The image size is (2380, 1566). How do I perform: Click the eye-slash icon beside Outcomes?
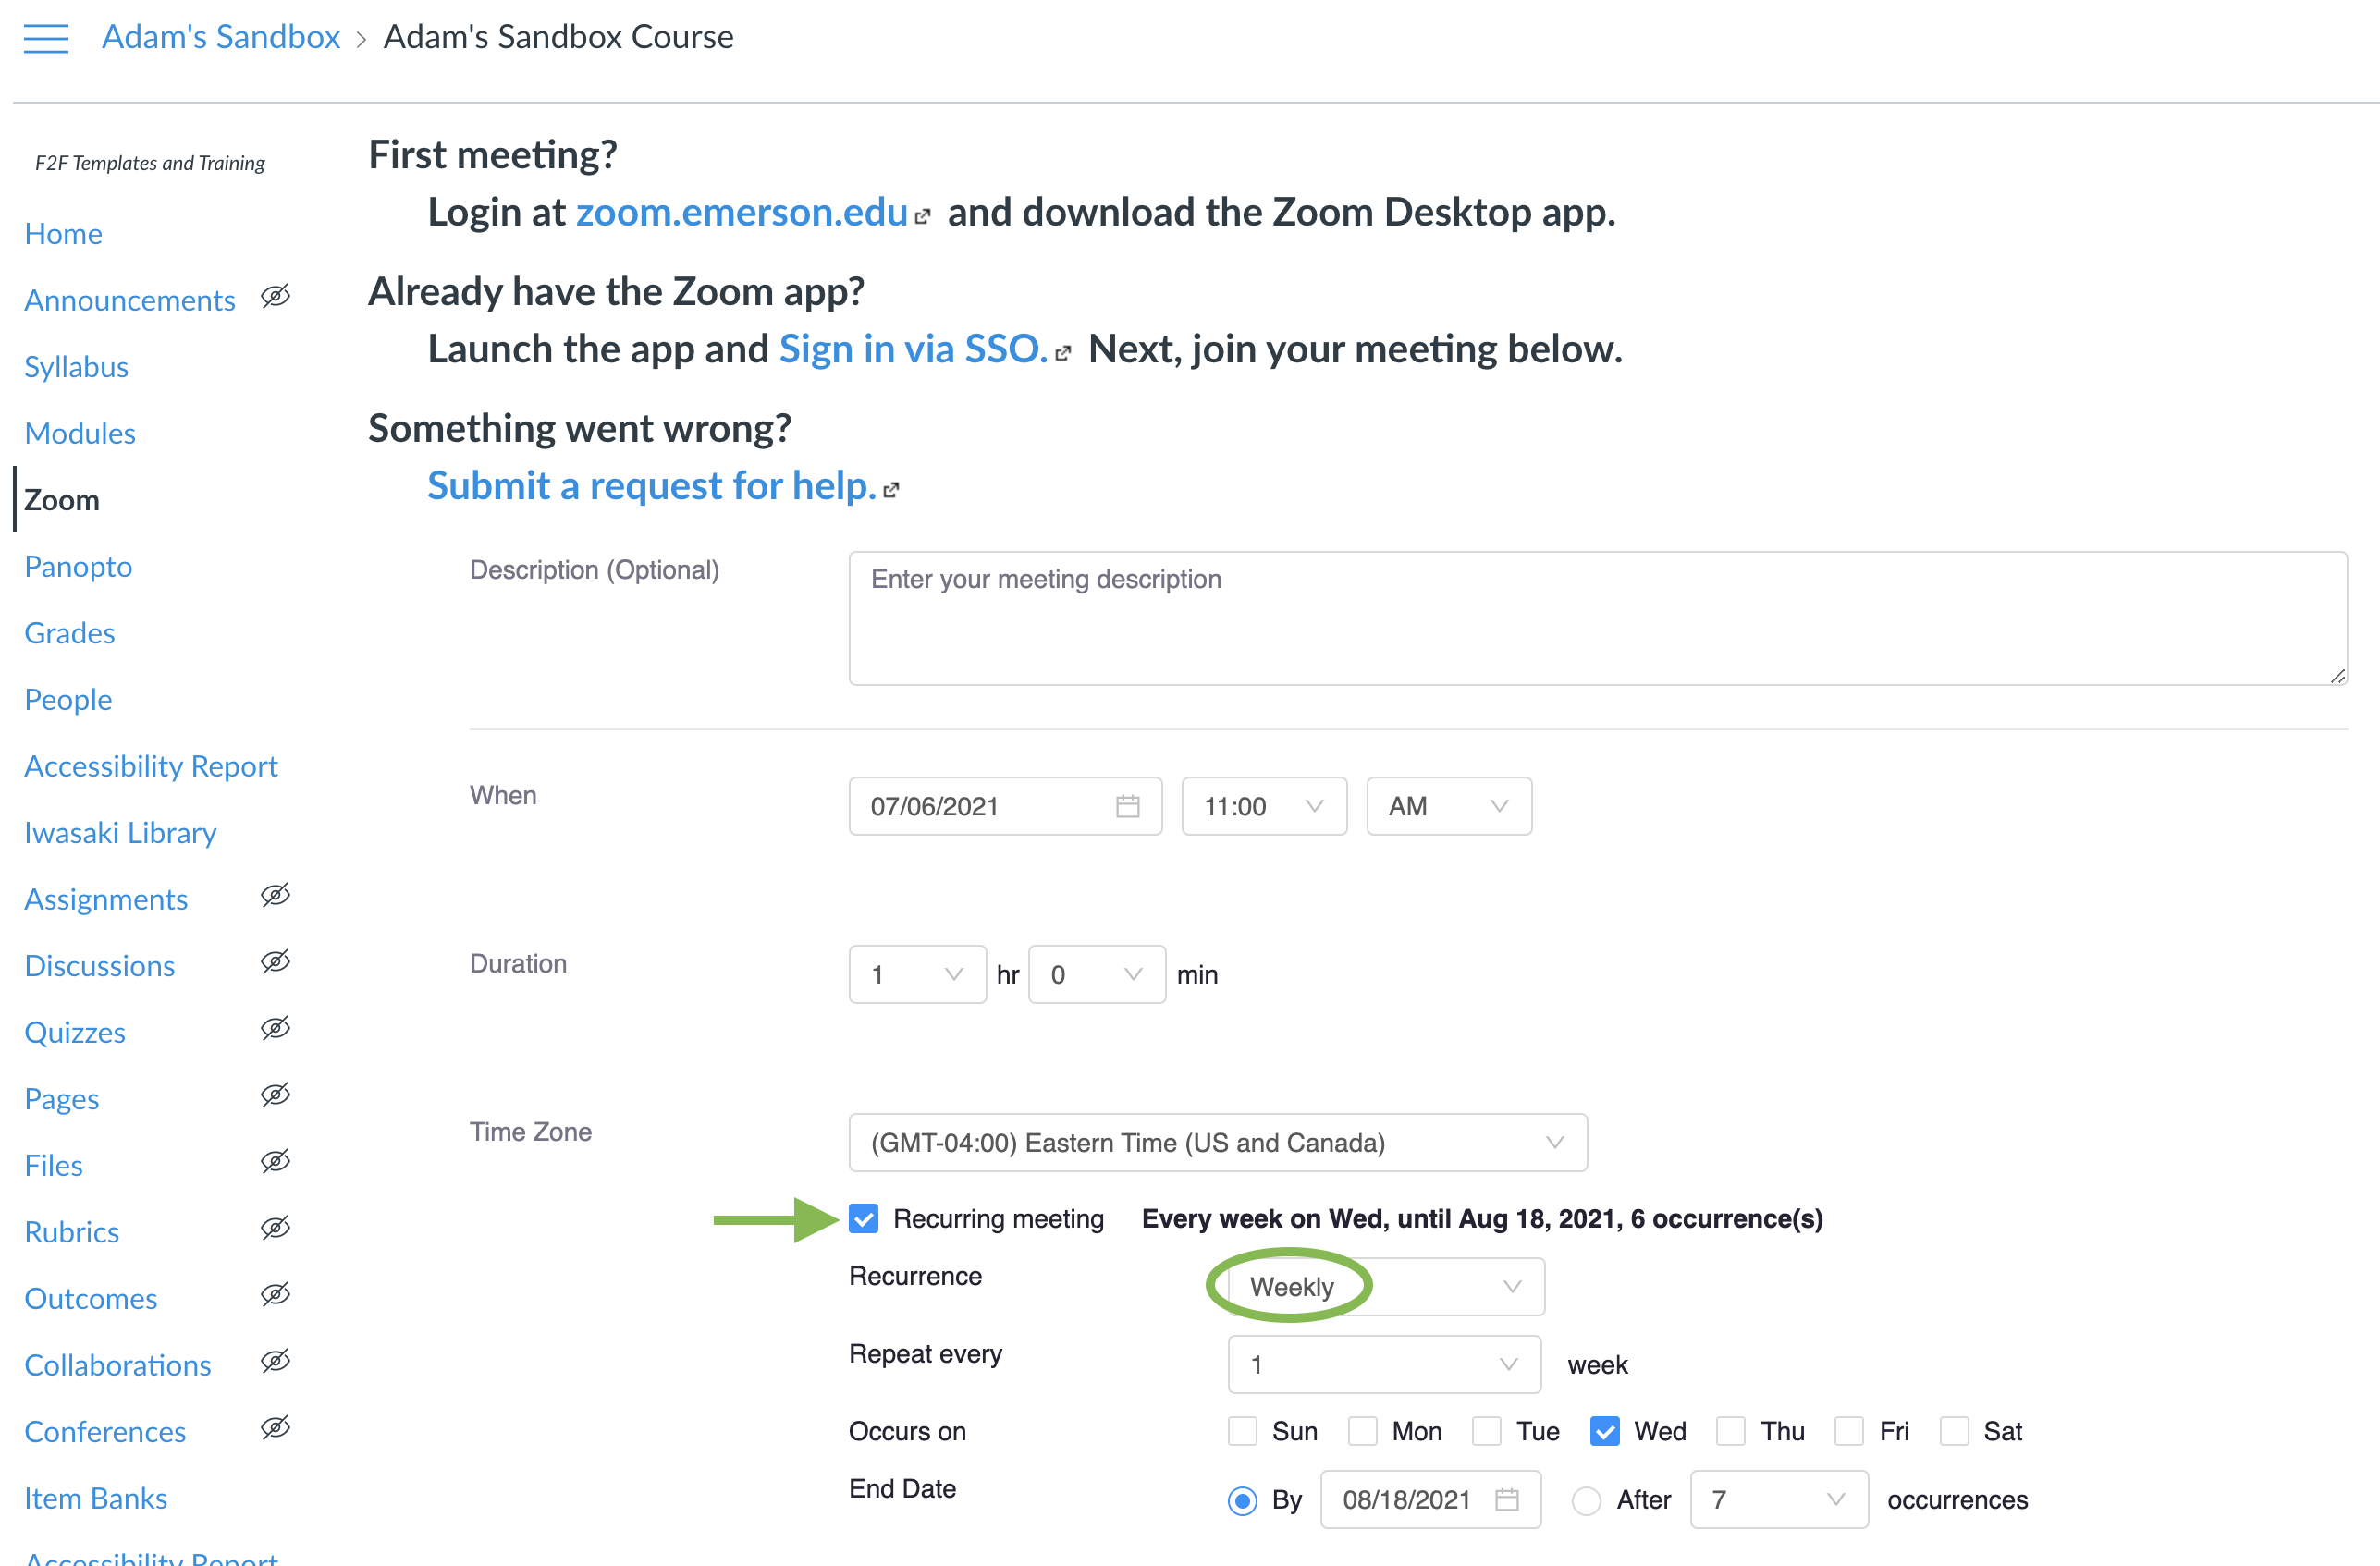(276, 1294)
